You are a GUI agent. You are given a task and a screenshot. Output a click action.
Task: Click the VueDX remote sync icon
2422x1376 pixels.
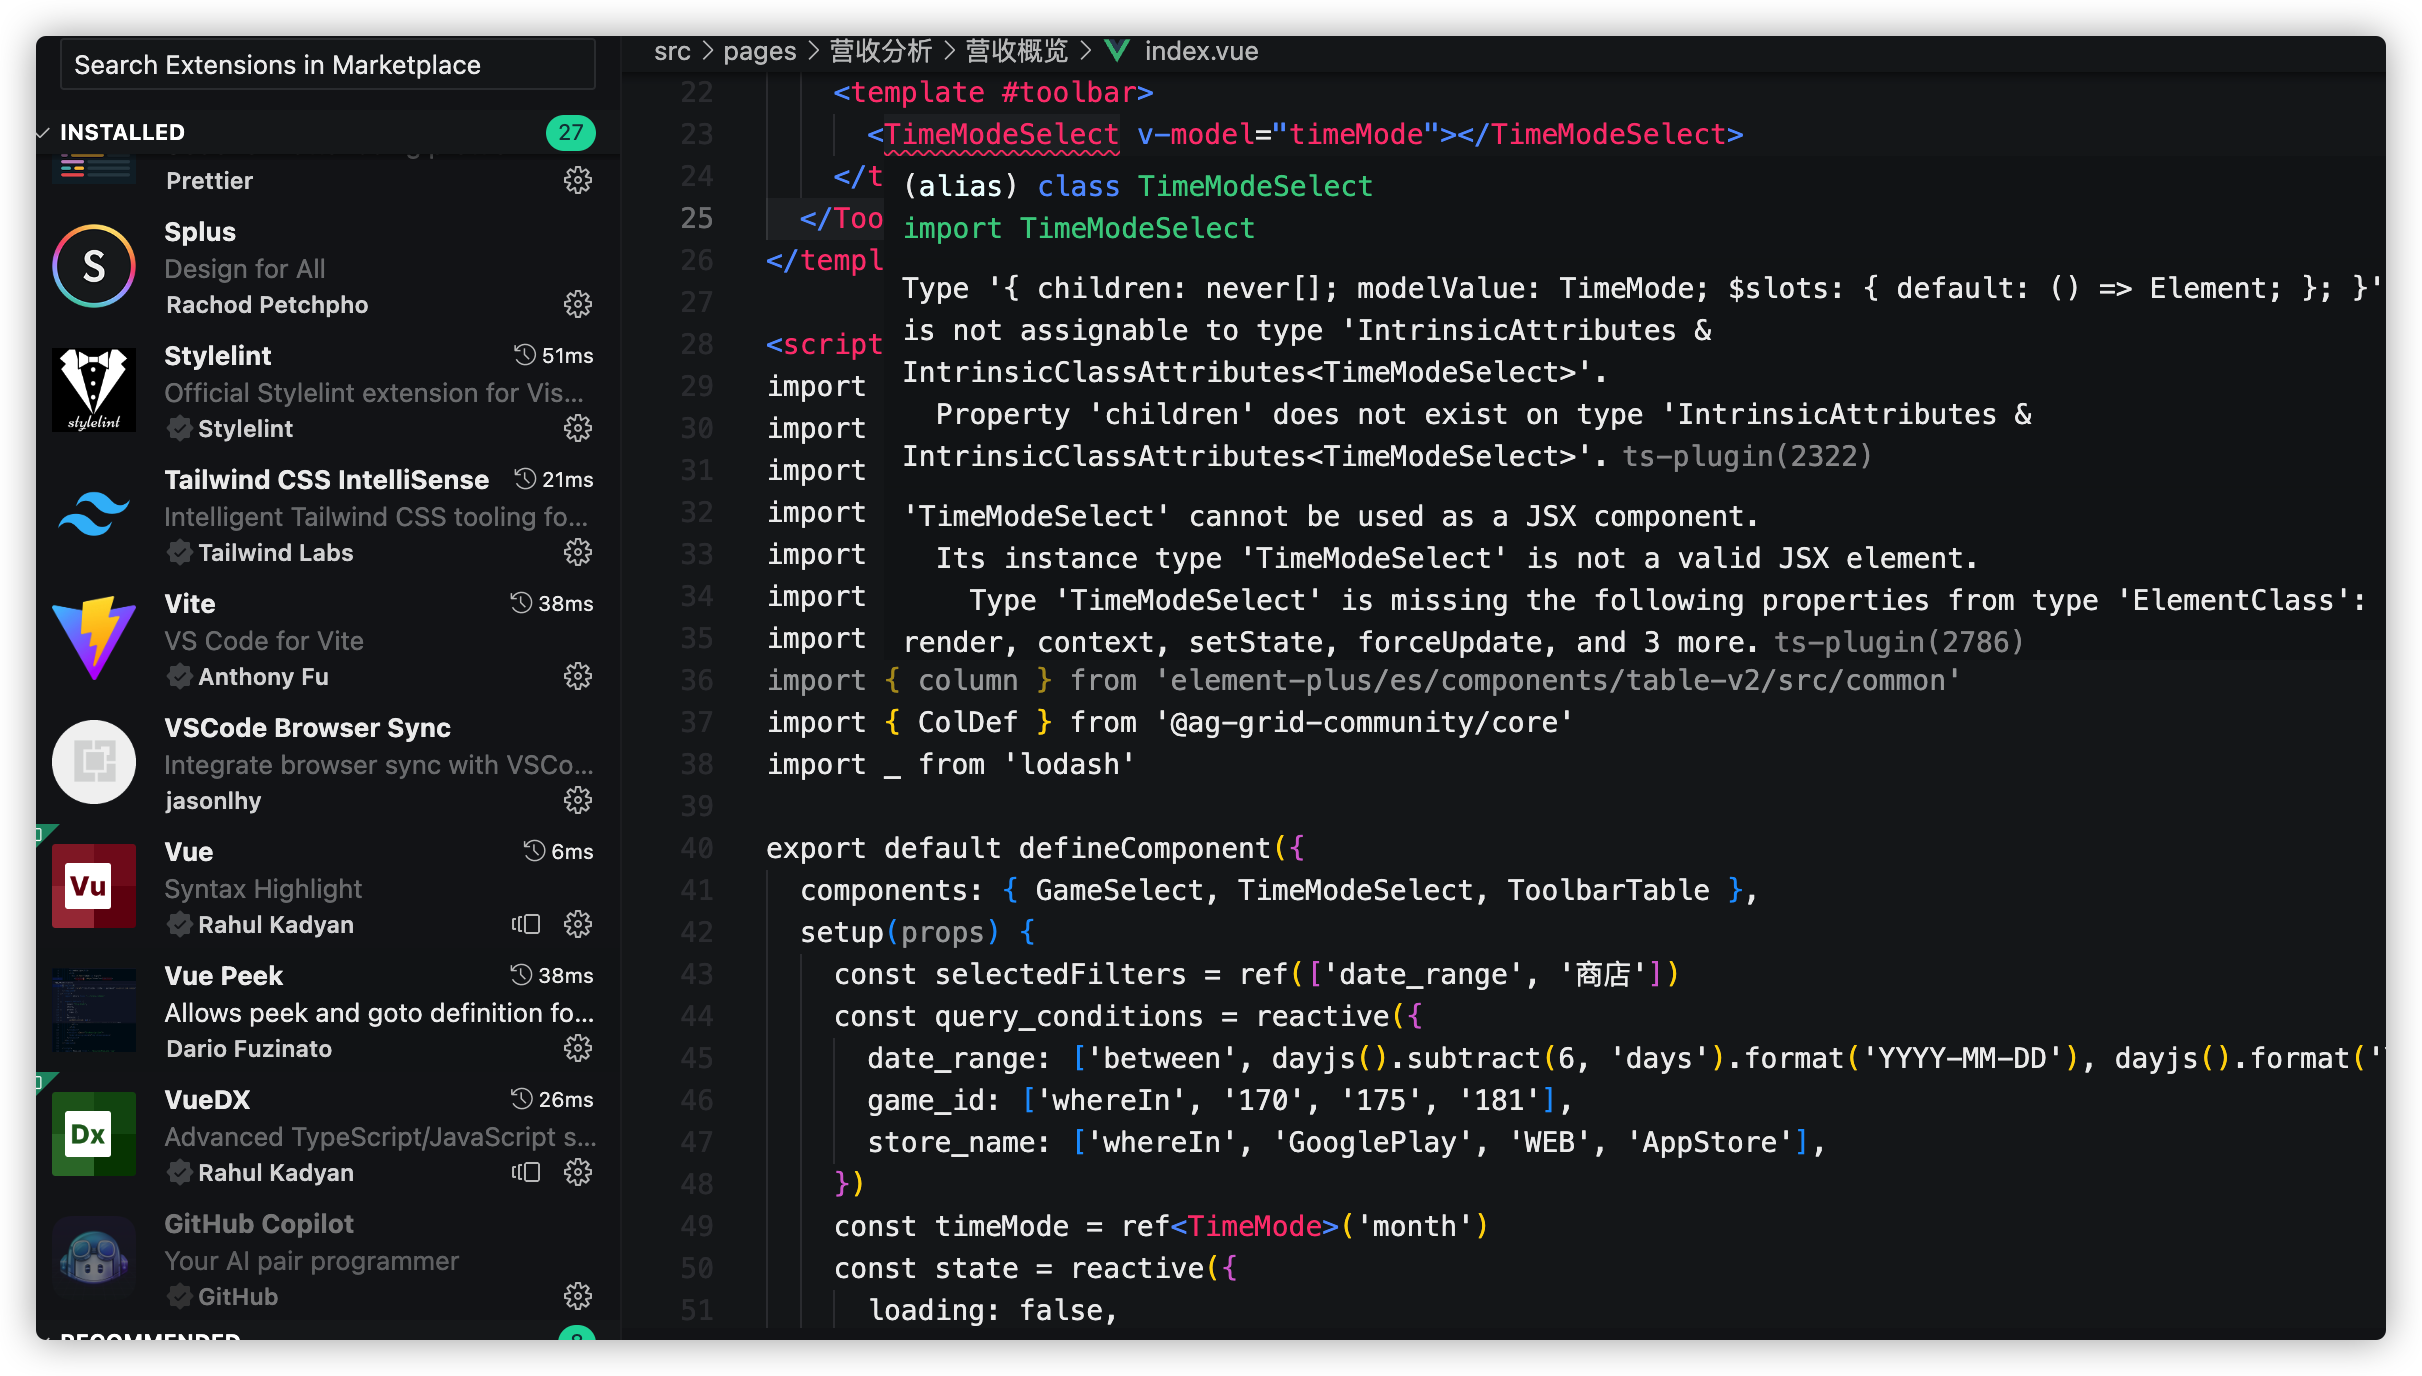tap(526, 1172)
